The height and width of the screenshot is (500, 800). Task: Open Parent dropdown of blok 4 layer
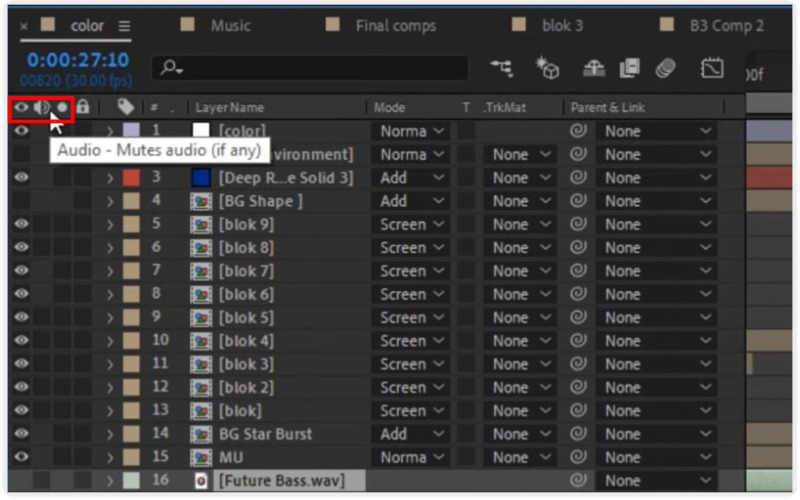click(657, 341)
